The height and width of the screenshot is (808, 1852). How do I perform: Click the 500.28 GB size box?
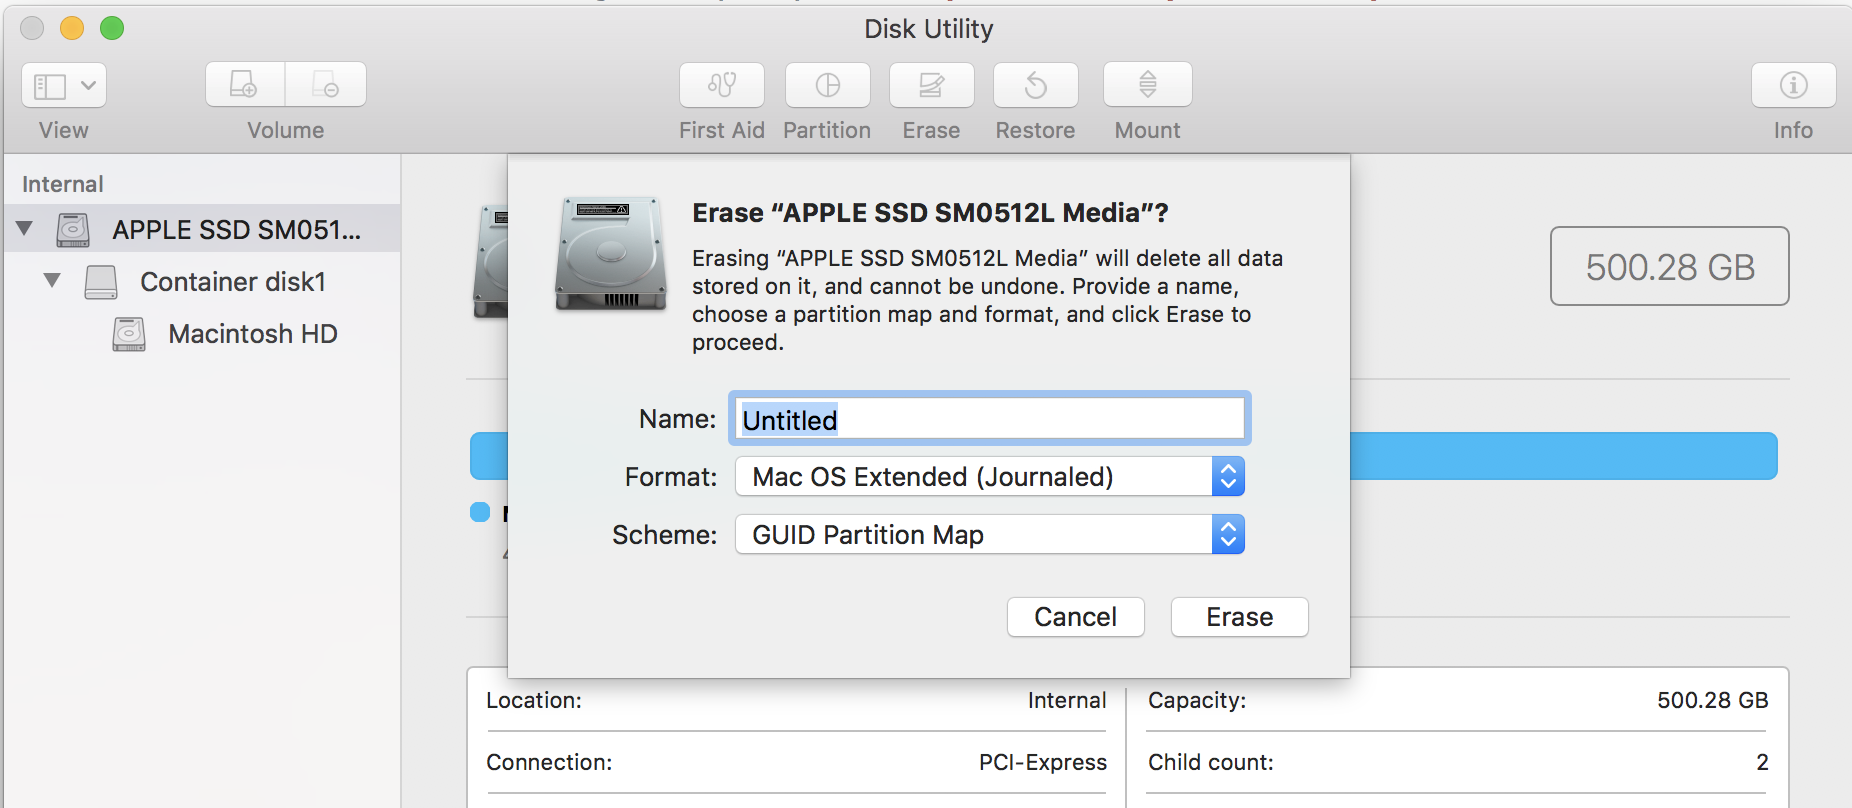1670,267
